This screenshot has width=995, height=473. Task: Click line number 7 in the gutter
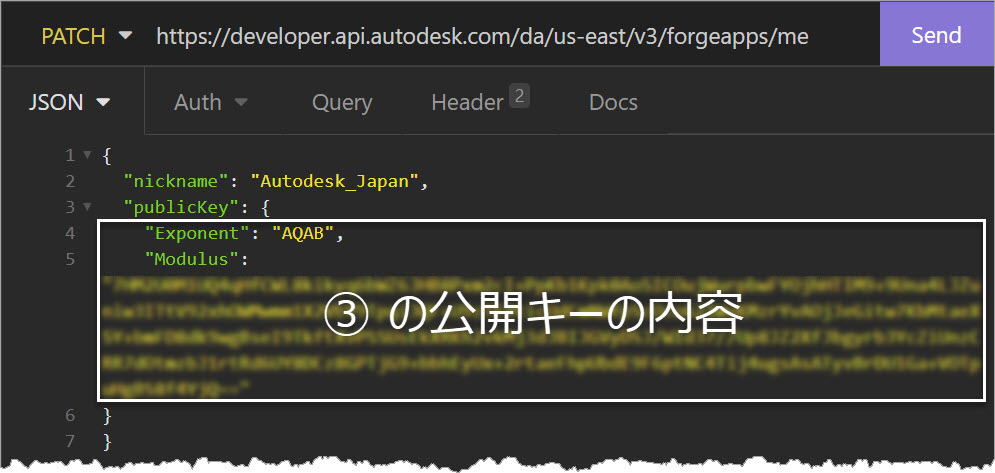point(70,441)
